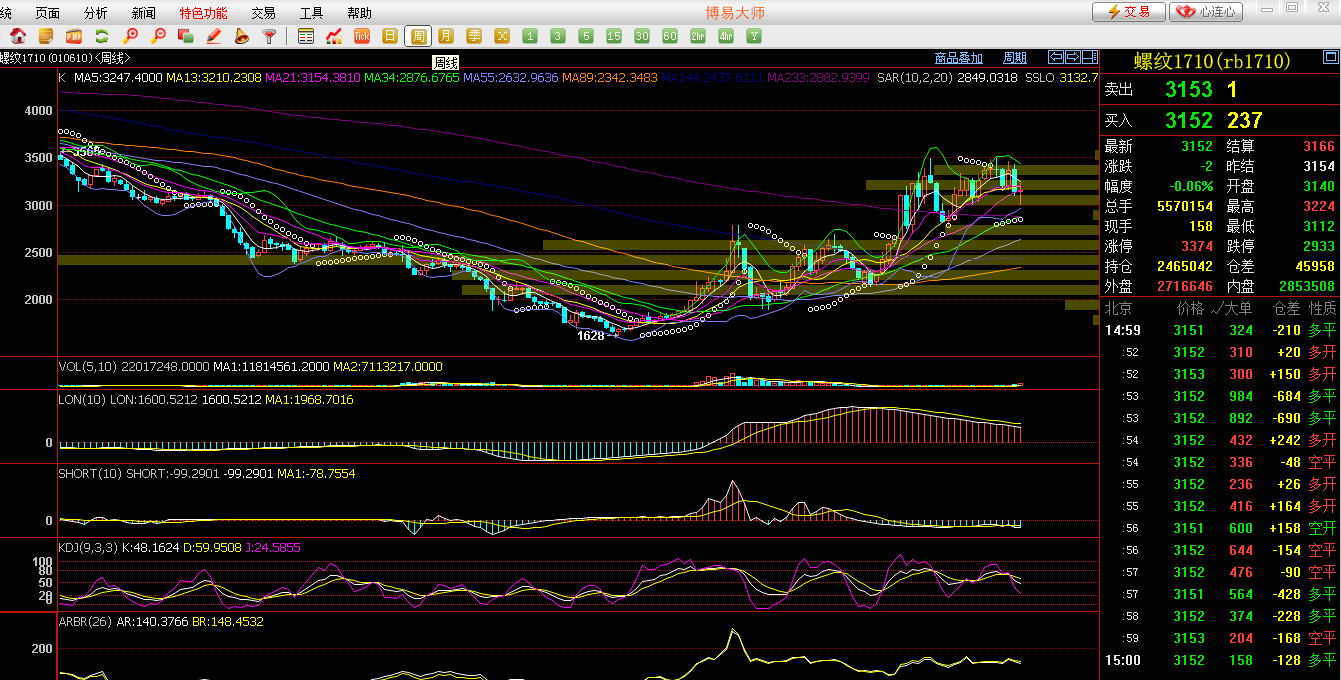Switch to 3-minute chart
The image size is (1341, 680).
[x=558, y=36]
